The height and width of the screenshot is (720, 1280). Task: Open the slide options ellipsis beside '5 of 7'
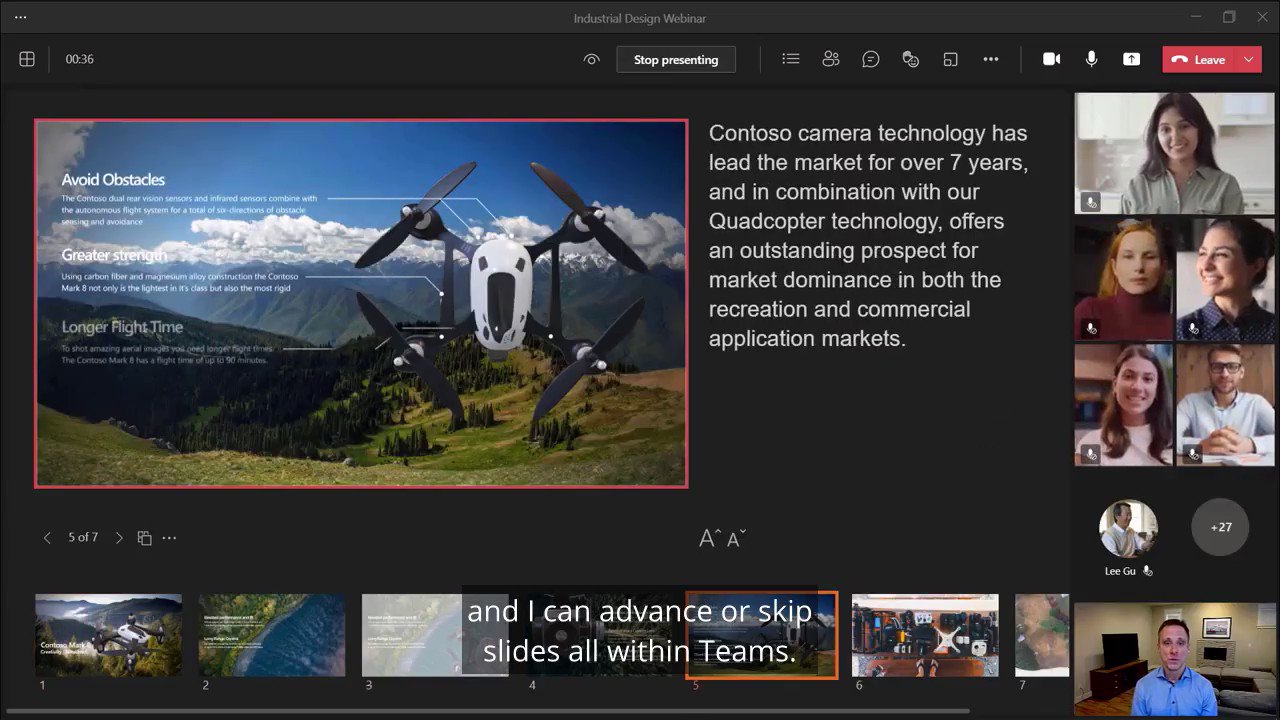click(169, 538)
